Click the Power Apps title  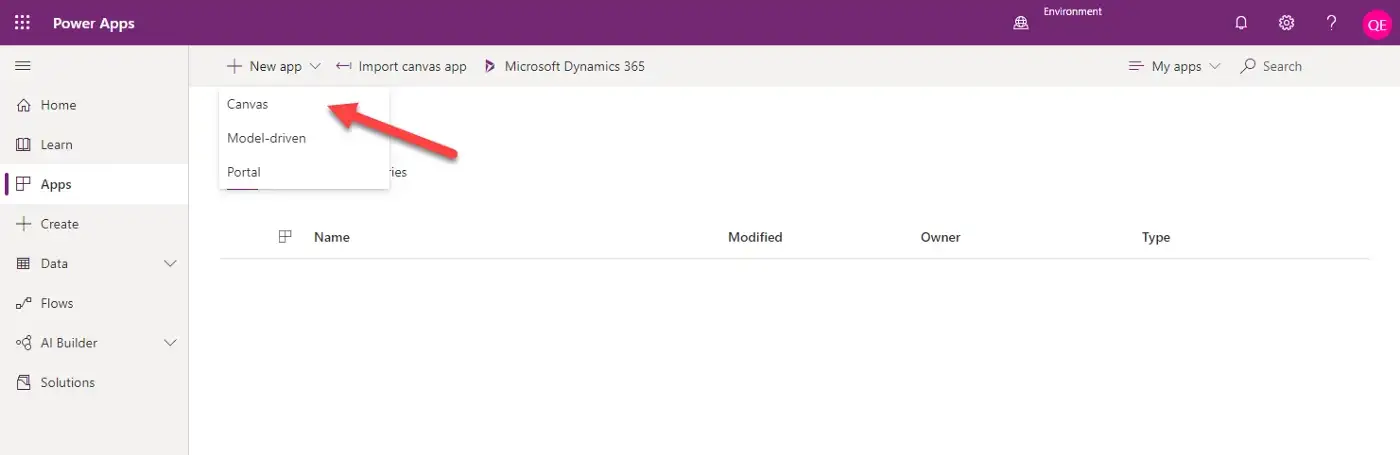(93, 23)
